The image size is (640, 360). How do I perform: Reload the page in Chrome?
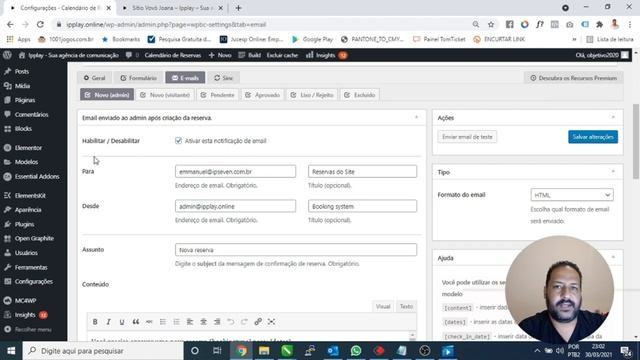point(40,24)
